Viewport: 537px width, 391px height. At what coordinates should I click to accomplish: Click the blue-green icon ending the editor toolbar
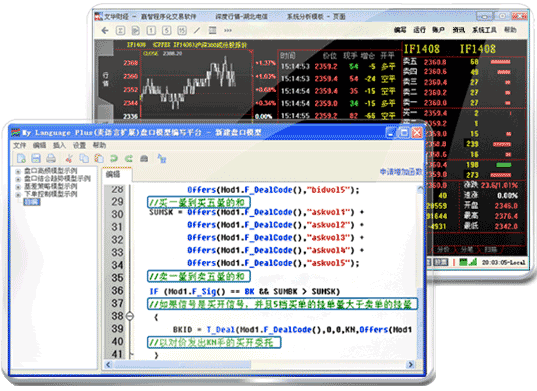(x=162, y=158)
